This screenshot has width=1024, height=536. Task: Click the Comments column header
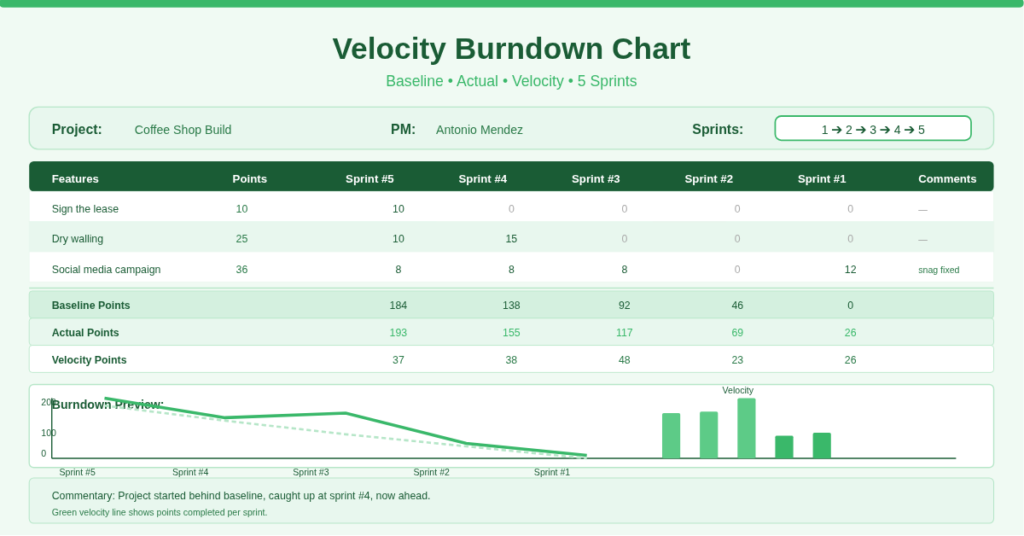(x=946, y=179)
